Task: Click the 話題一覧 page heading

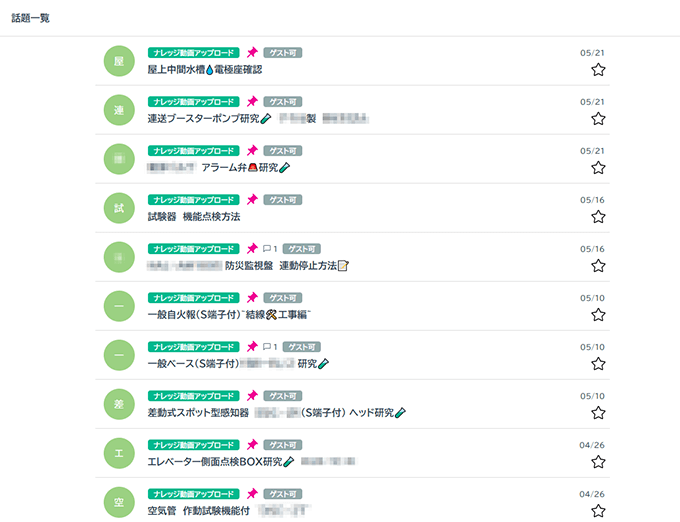Action: pos(30,18)
